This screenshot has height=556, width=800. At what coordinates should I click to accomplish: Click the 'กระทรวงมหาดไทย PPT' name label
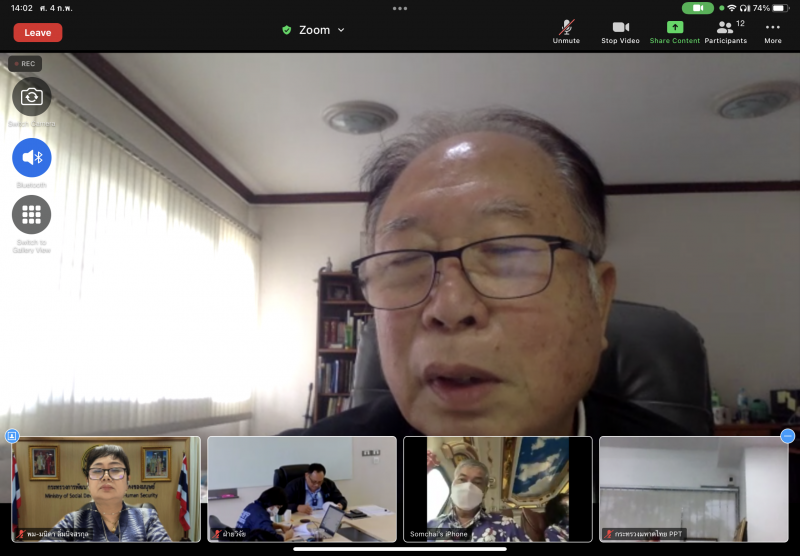(x=644, y=534)
